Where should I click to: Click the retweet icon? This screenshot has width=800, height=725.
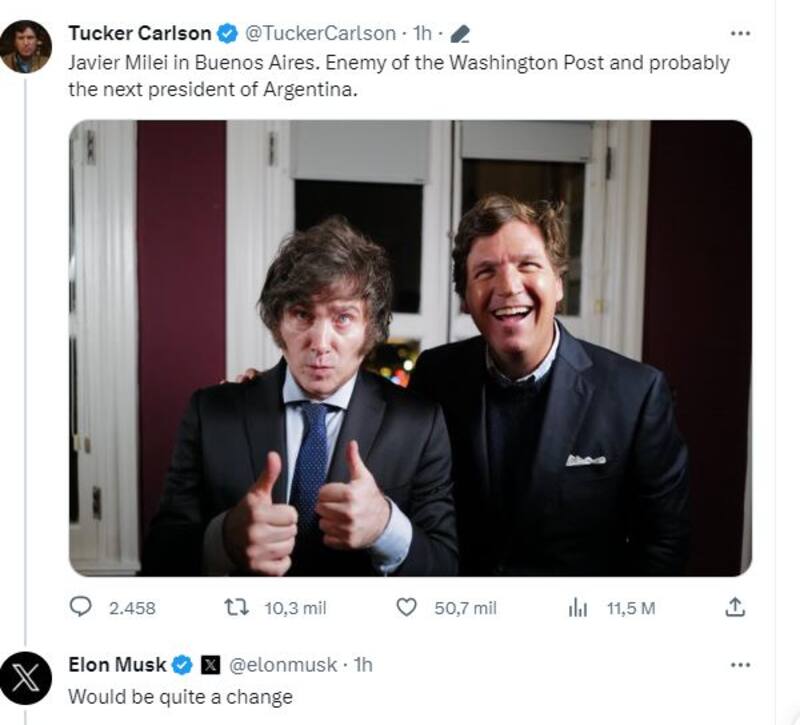pyautogui.click(x=236, y=607)
